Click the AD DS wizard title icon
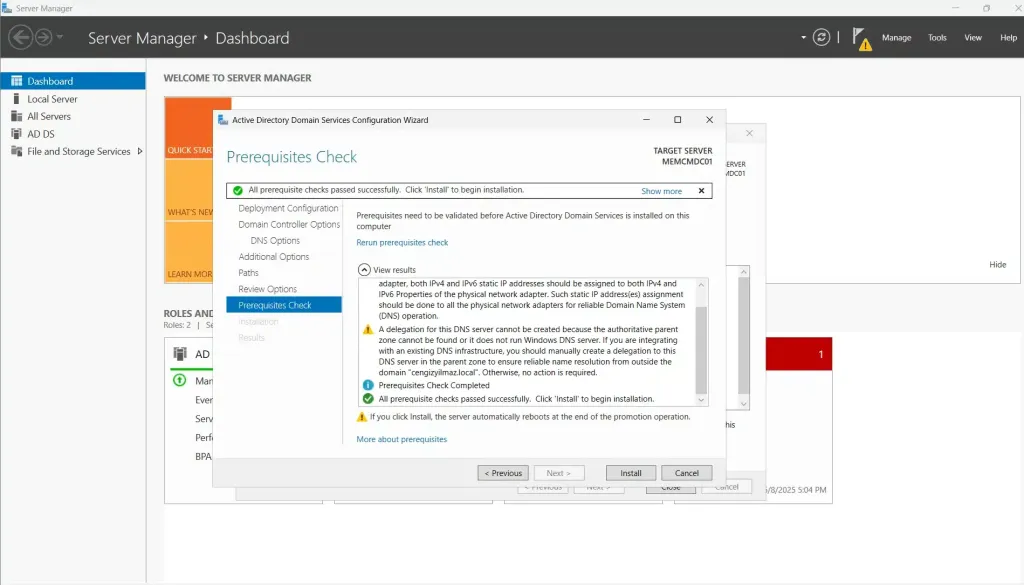This screenshot has width=1024, height=585. [x=223, y=119]
